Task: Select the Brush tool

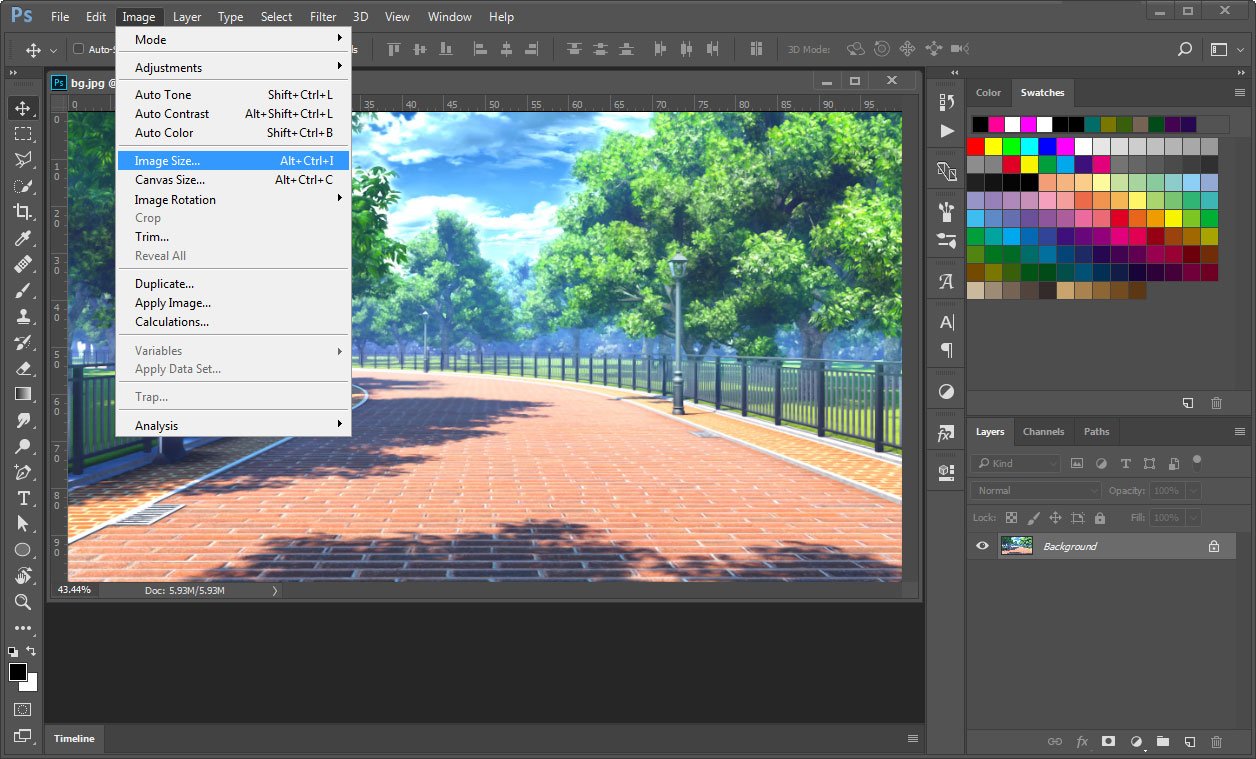Action: point(22,290)
